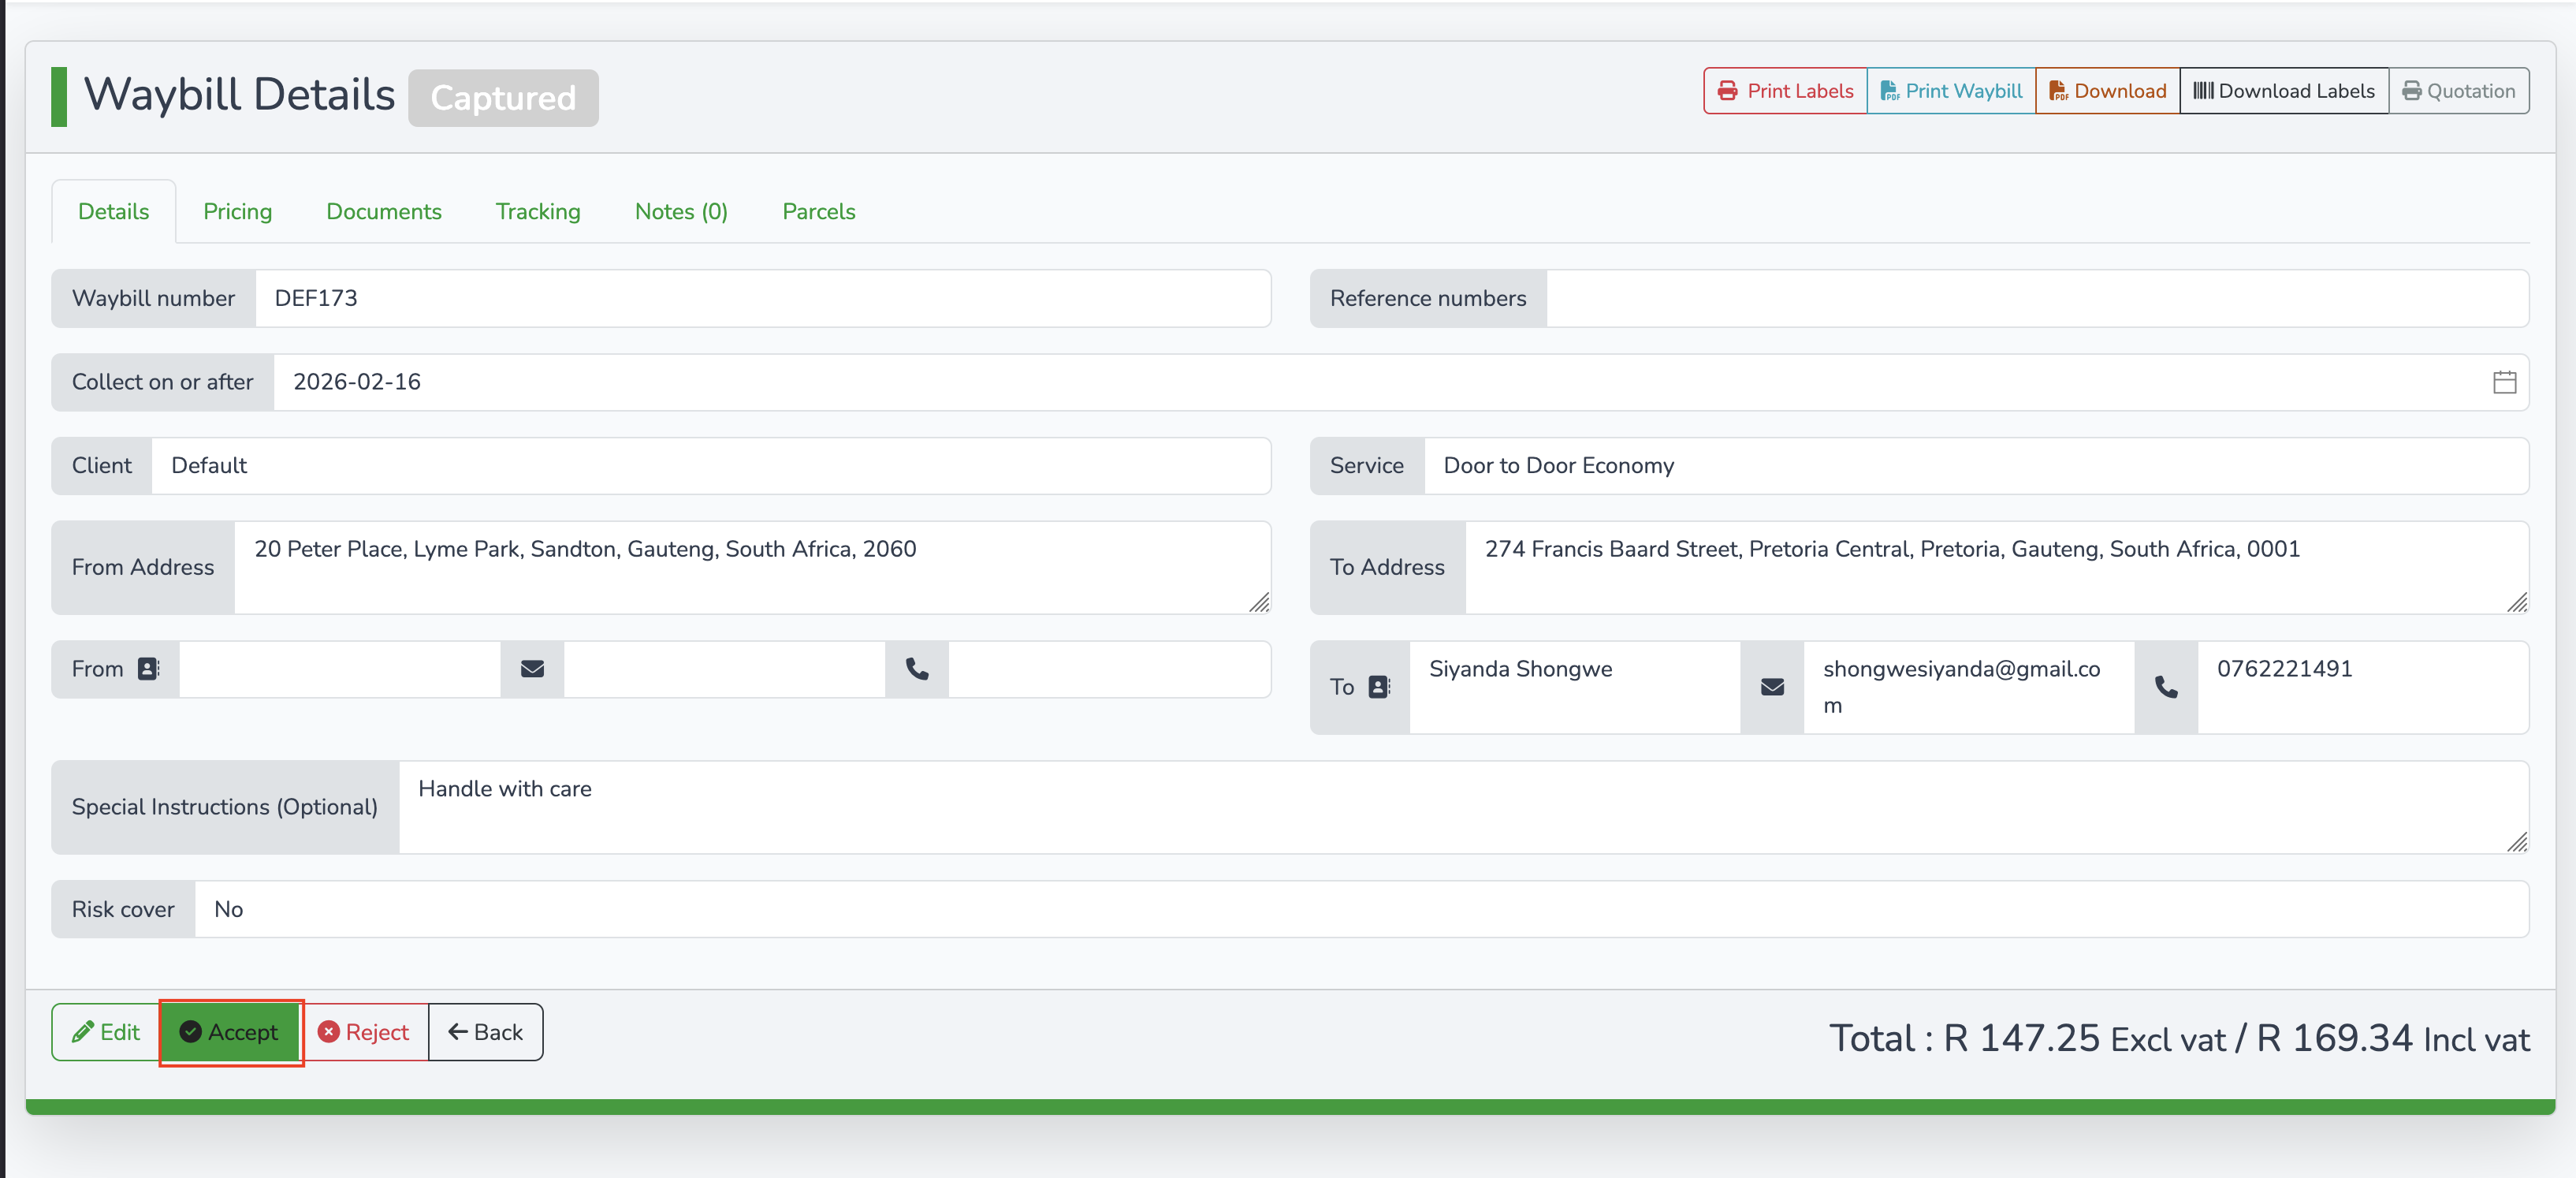Switch to the Tracking tab
2576x1178 pixels.
pyautogui.click(x=538, y=211)
